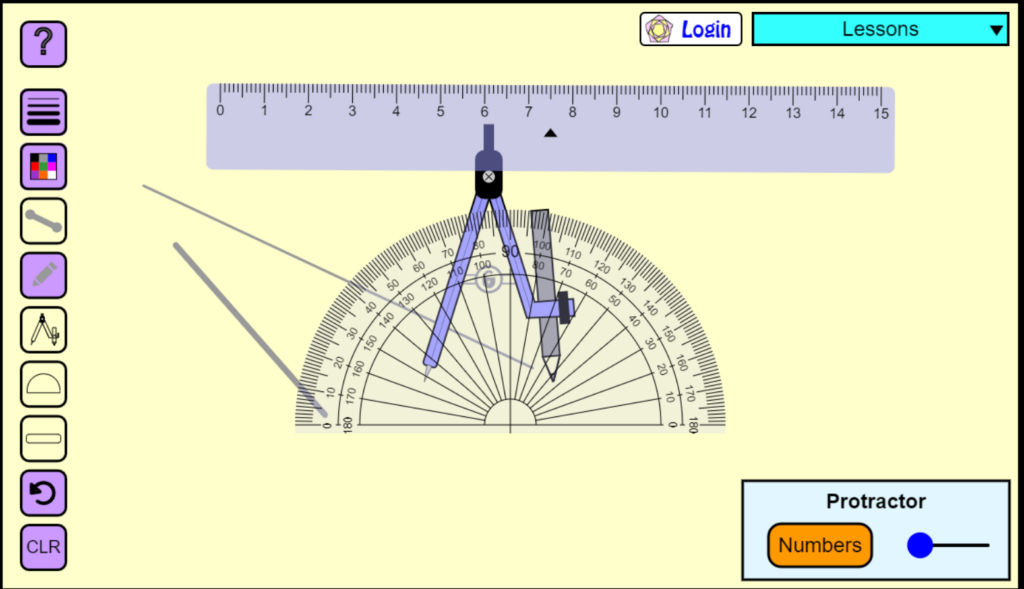The width and height of the screenshot is (1024, 589).
Task: Clear the canvas with CLR
Action: point(43,547)
